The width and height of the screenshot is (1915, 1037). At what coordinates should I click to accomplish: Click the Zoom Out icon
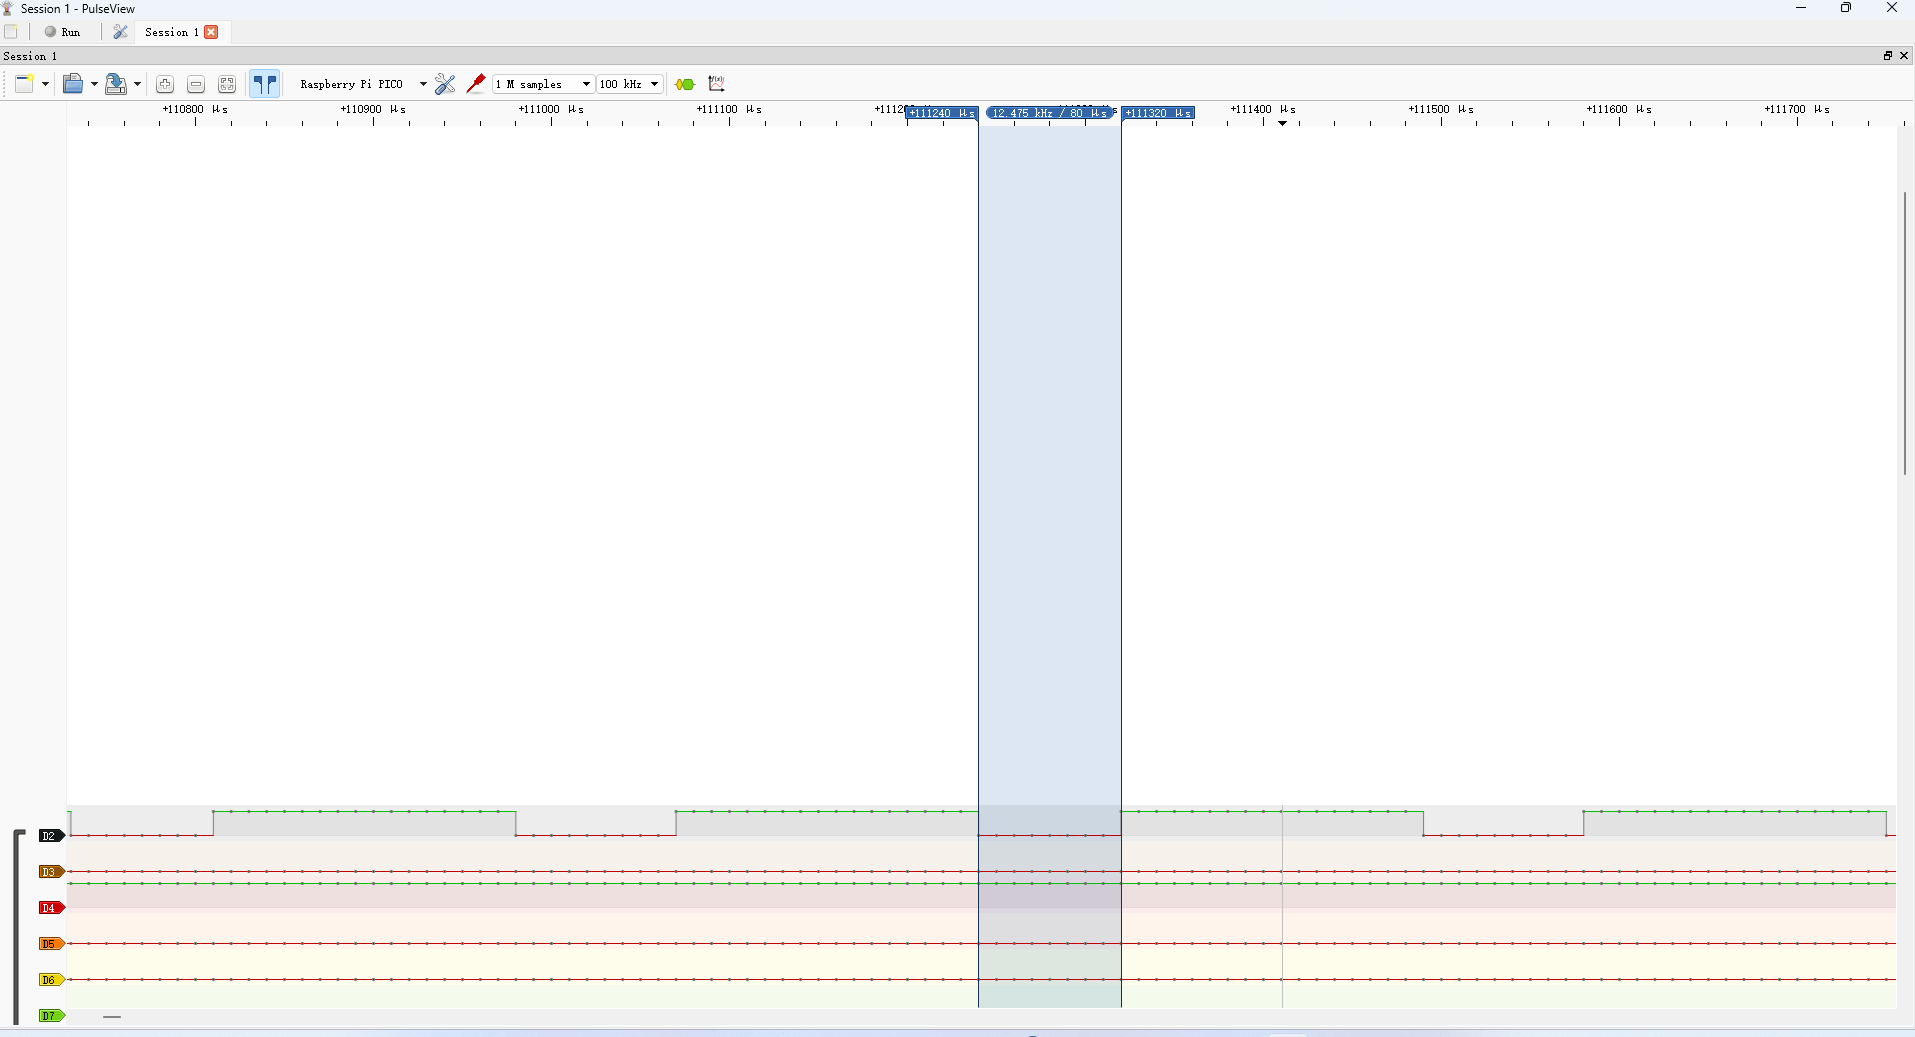coord(196,84)
